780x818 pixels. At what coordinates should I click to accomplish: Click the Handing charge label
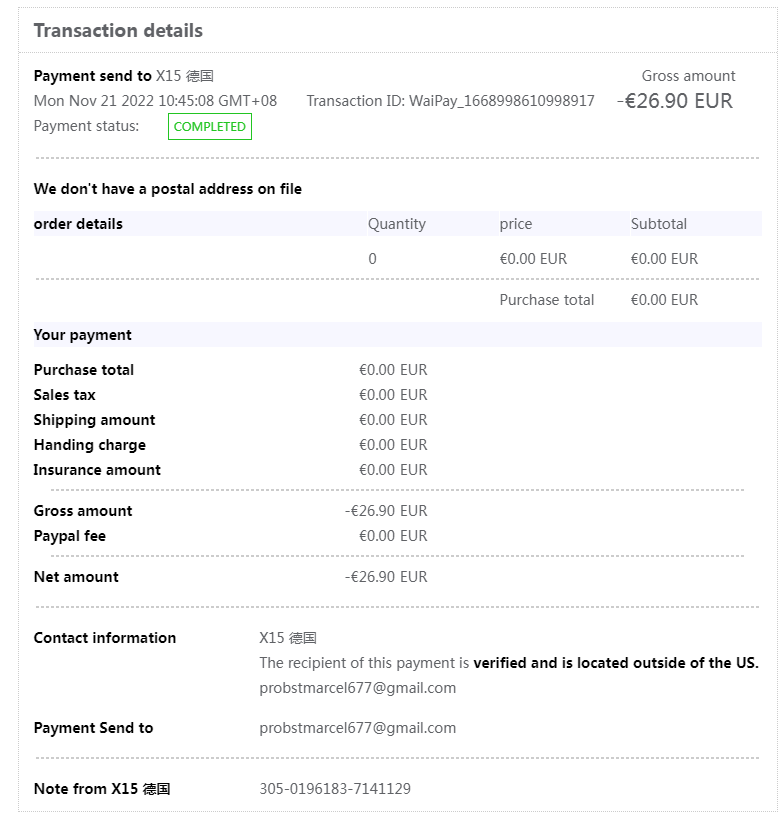89,445
